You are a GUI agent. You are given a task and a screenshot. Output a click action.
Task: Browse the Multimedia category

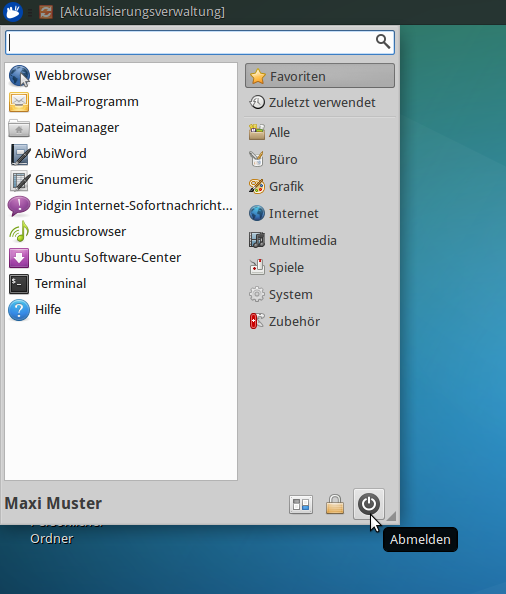coord(320,241)
